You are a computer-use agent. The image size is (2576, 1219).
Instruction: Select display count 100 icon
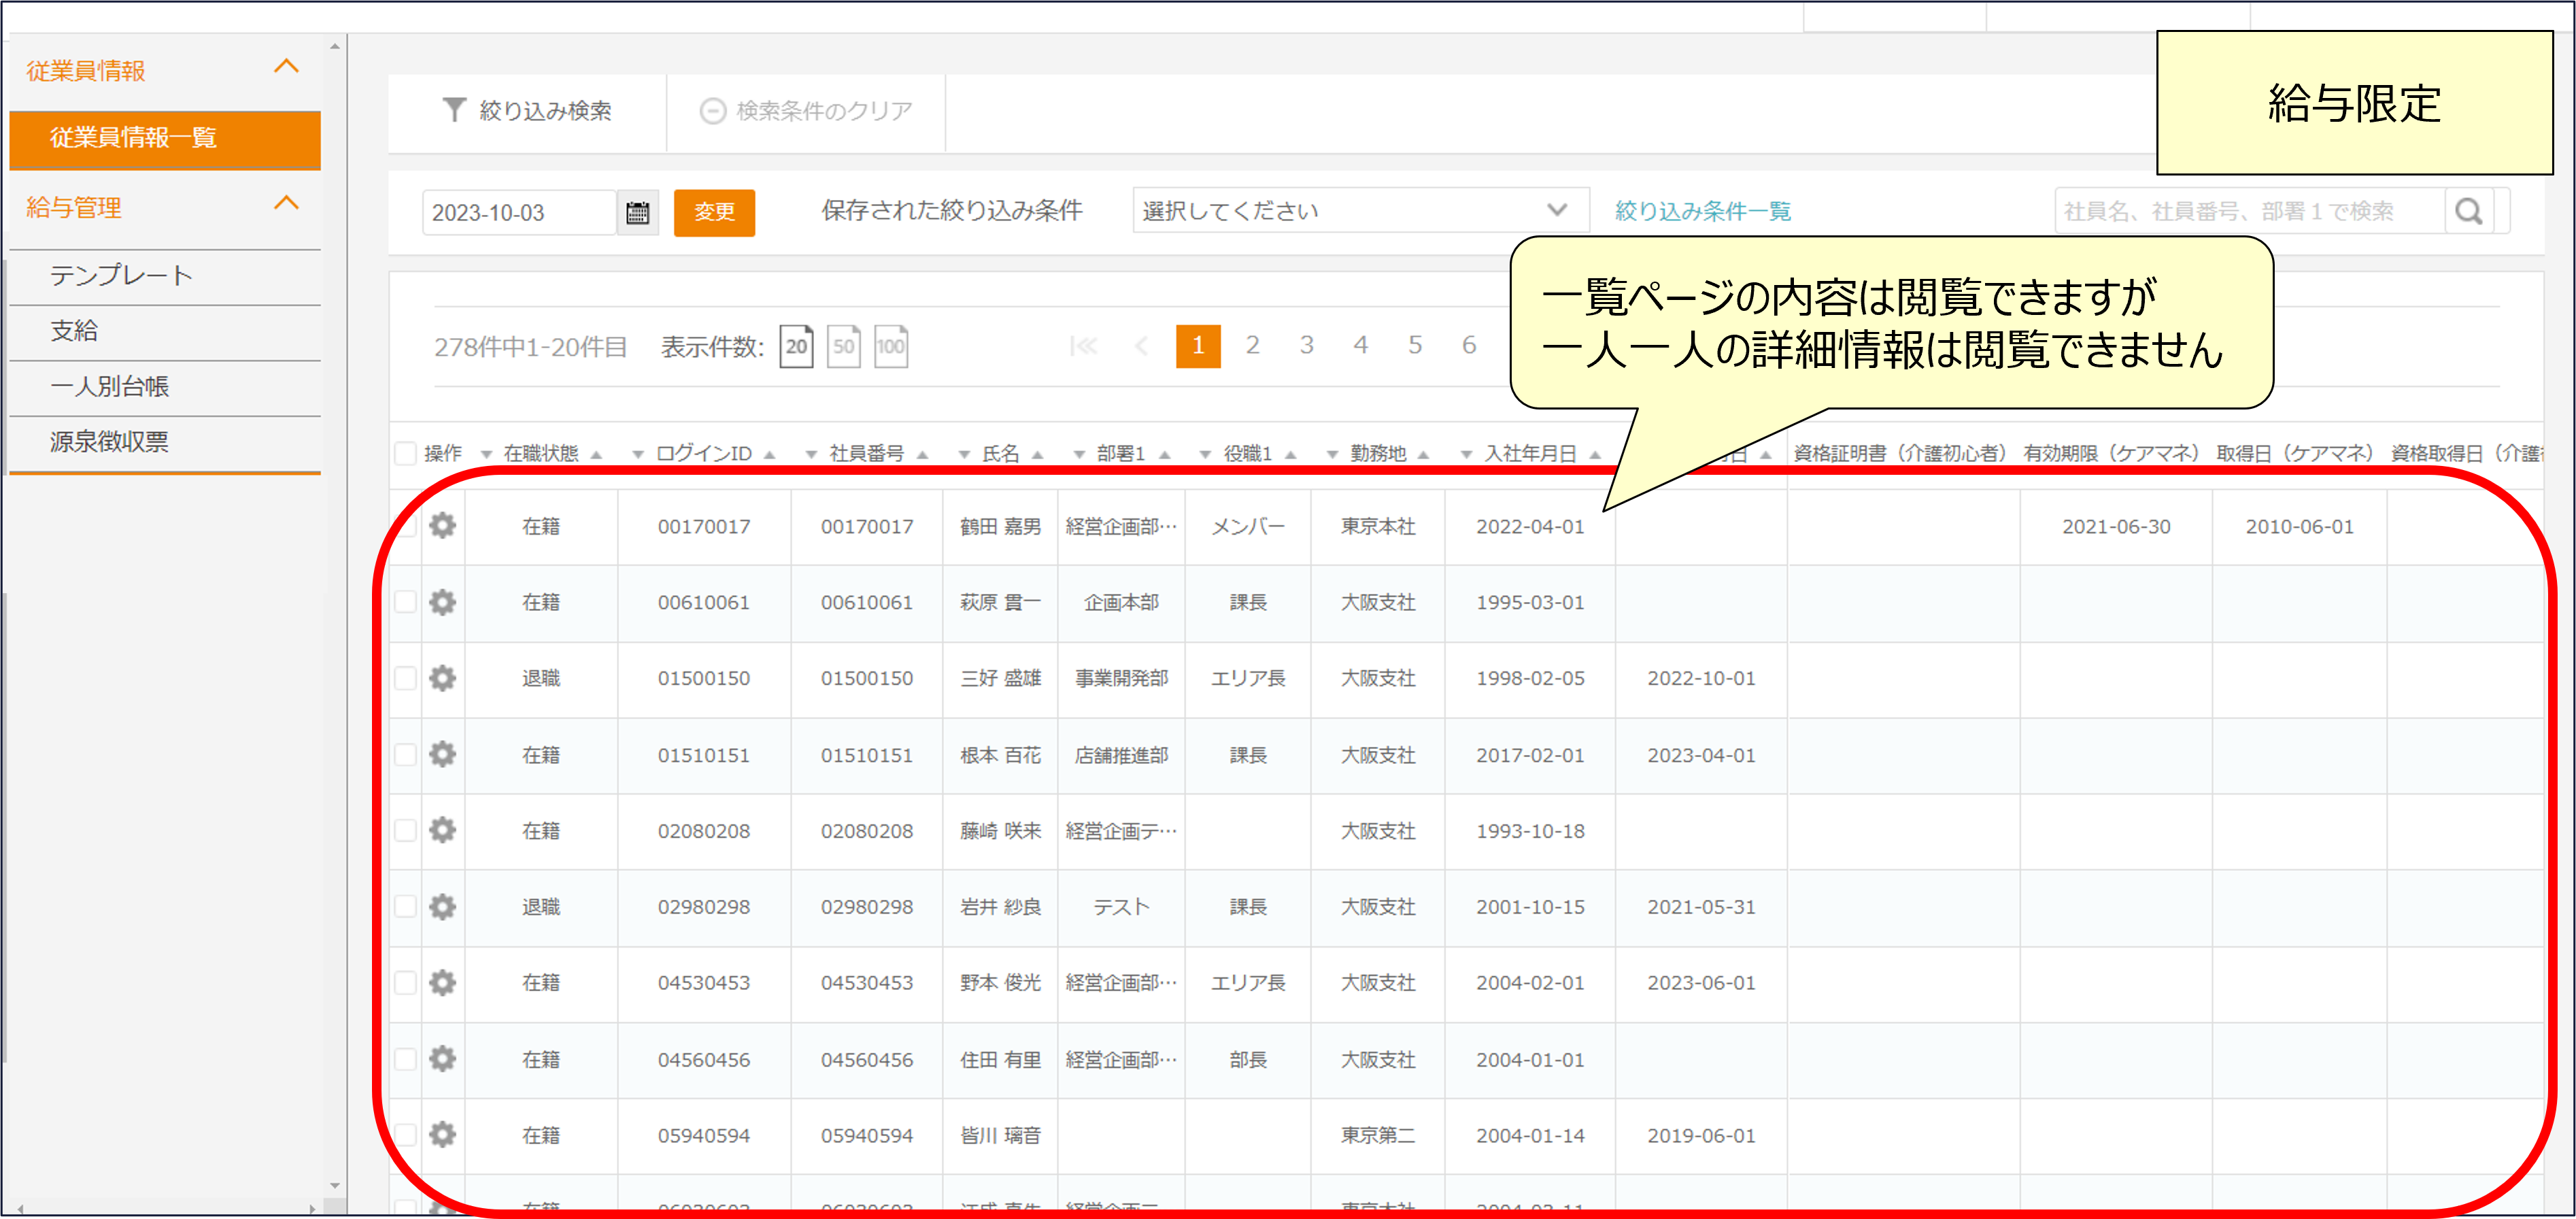(890, 346)
